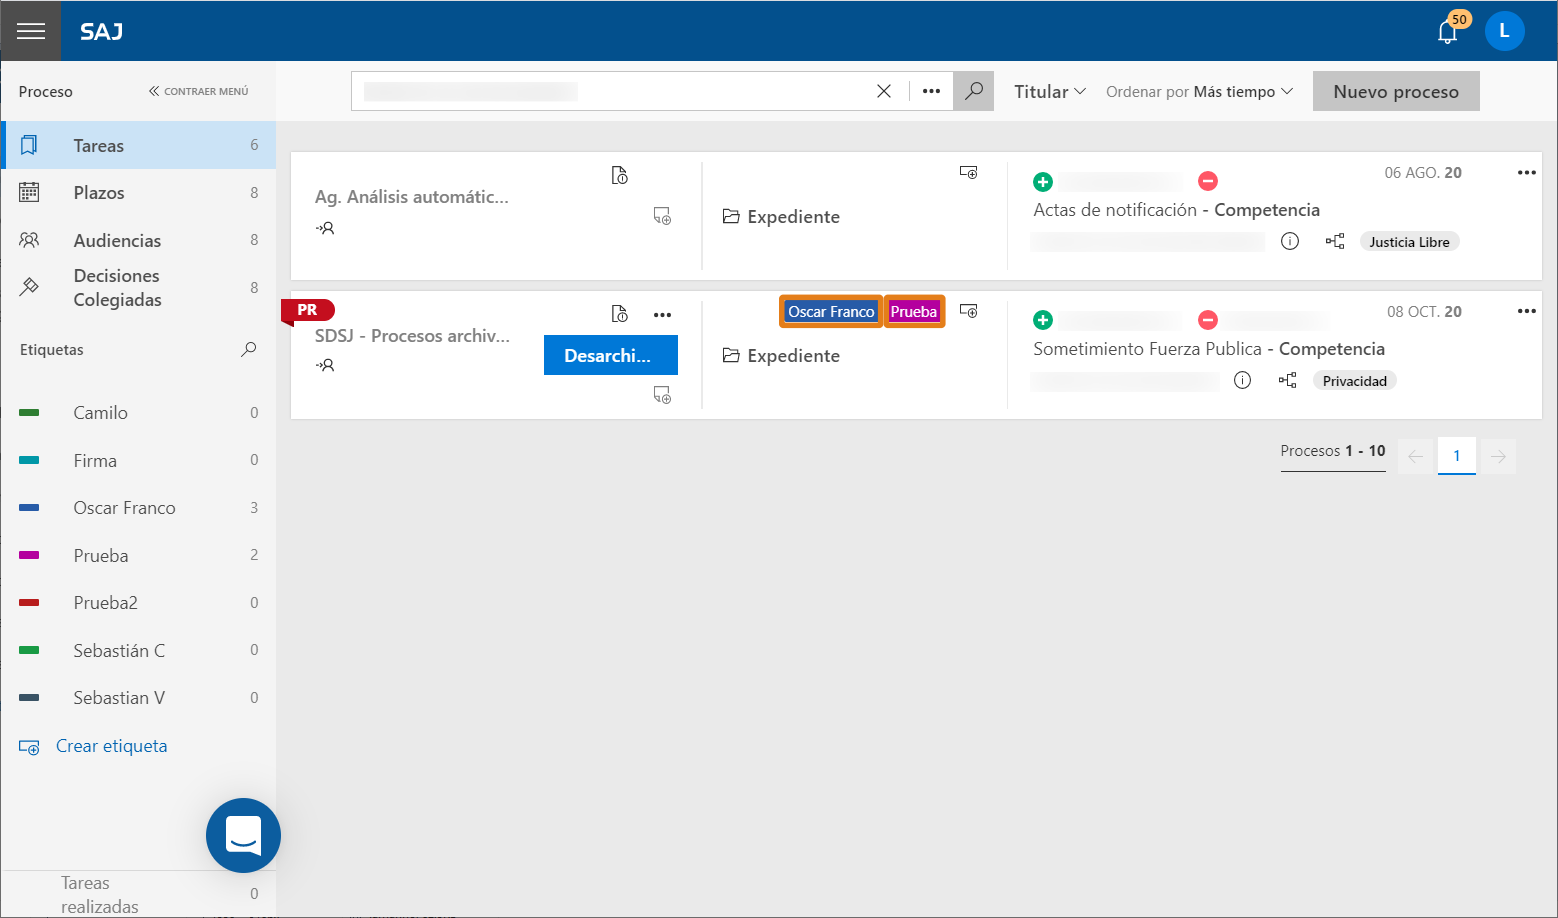
Task: Filter by Sebastián C label
Action: pyautogui.click(x=138, y=650)
